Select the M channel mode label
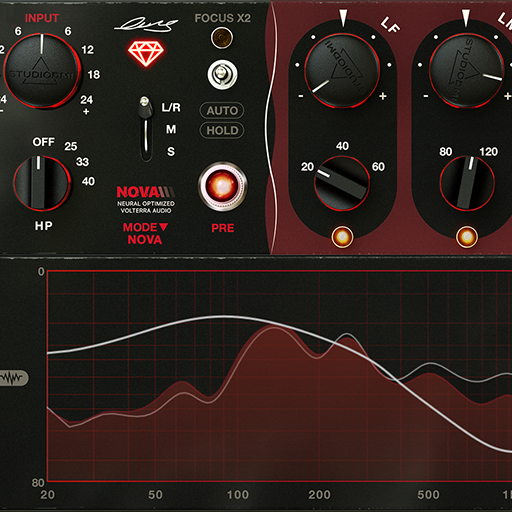Viewport: 512px width, 512px height. (x=171, y=129)
